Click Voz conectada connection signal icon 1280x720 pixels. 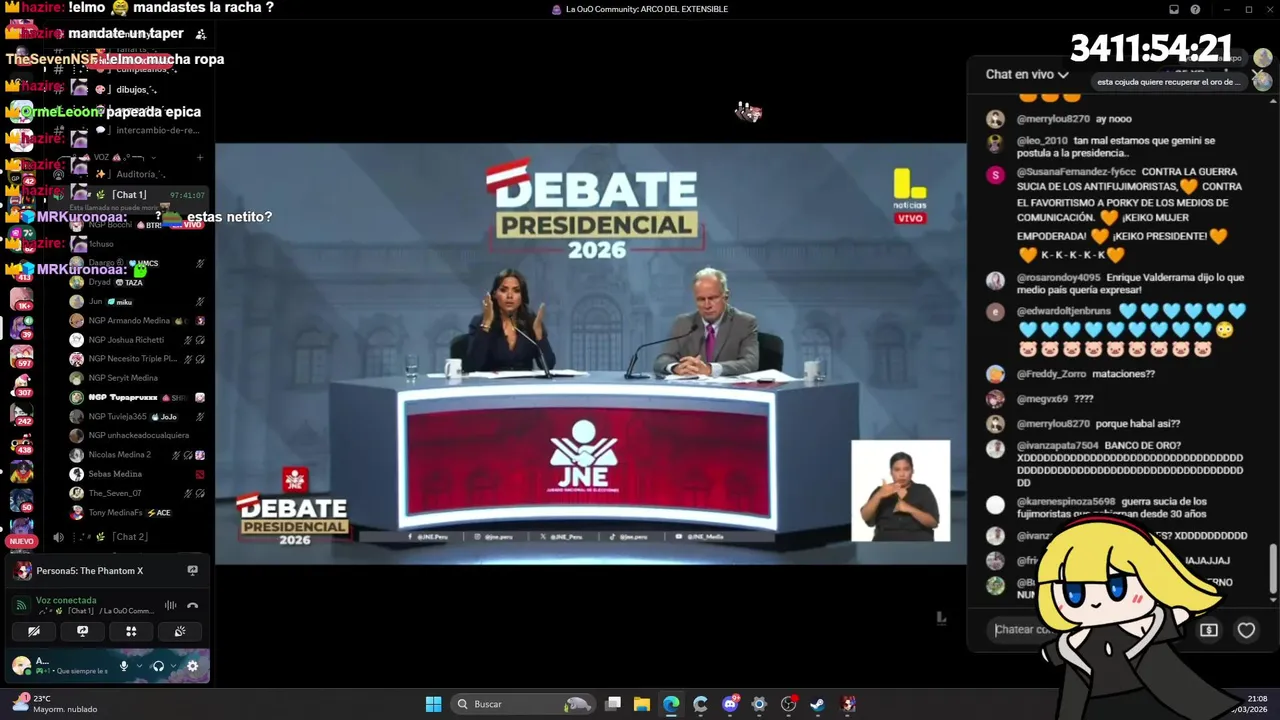pos(22,605)
